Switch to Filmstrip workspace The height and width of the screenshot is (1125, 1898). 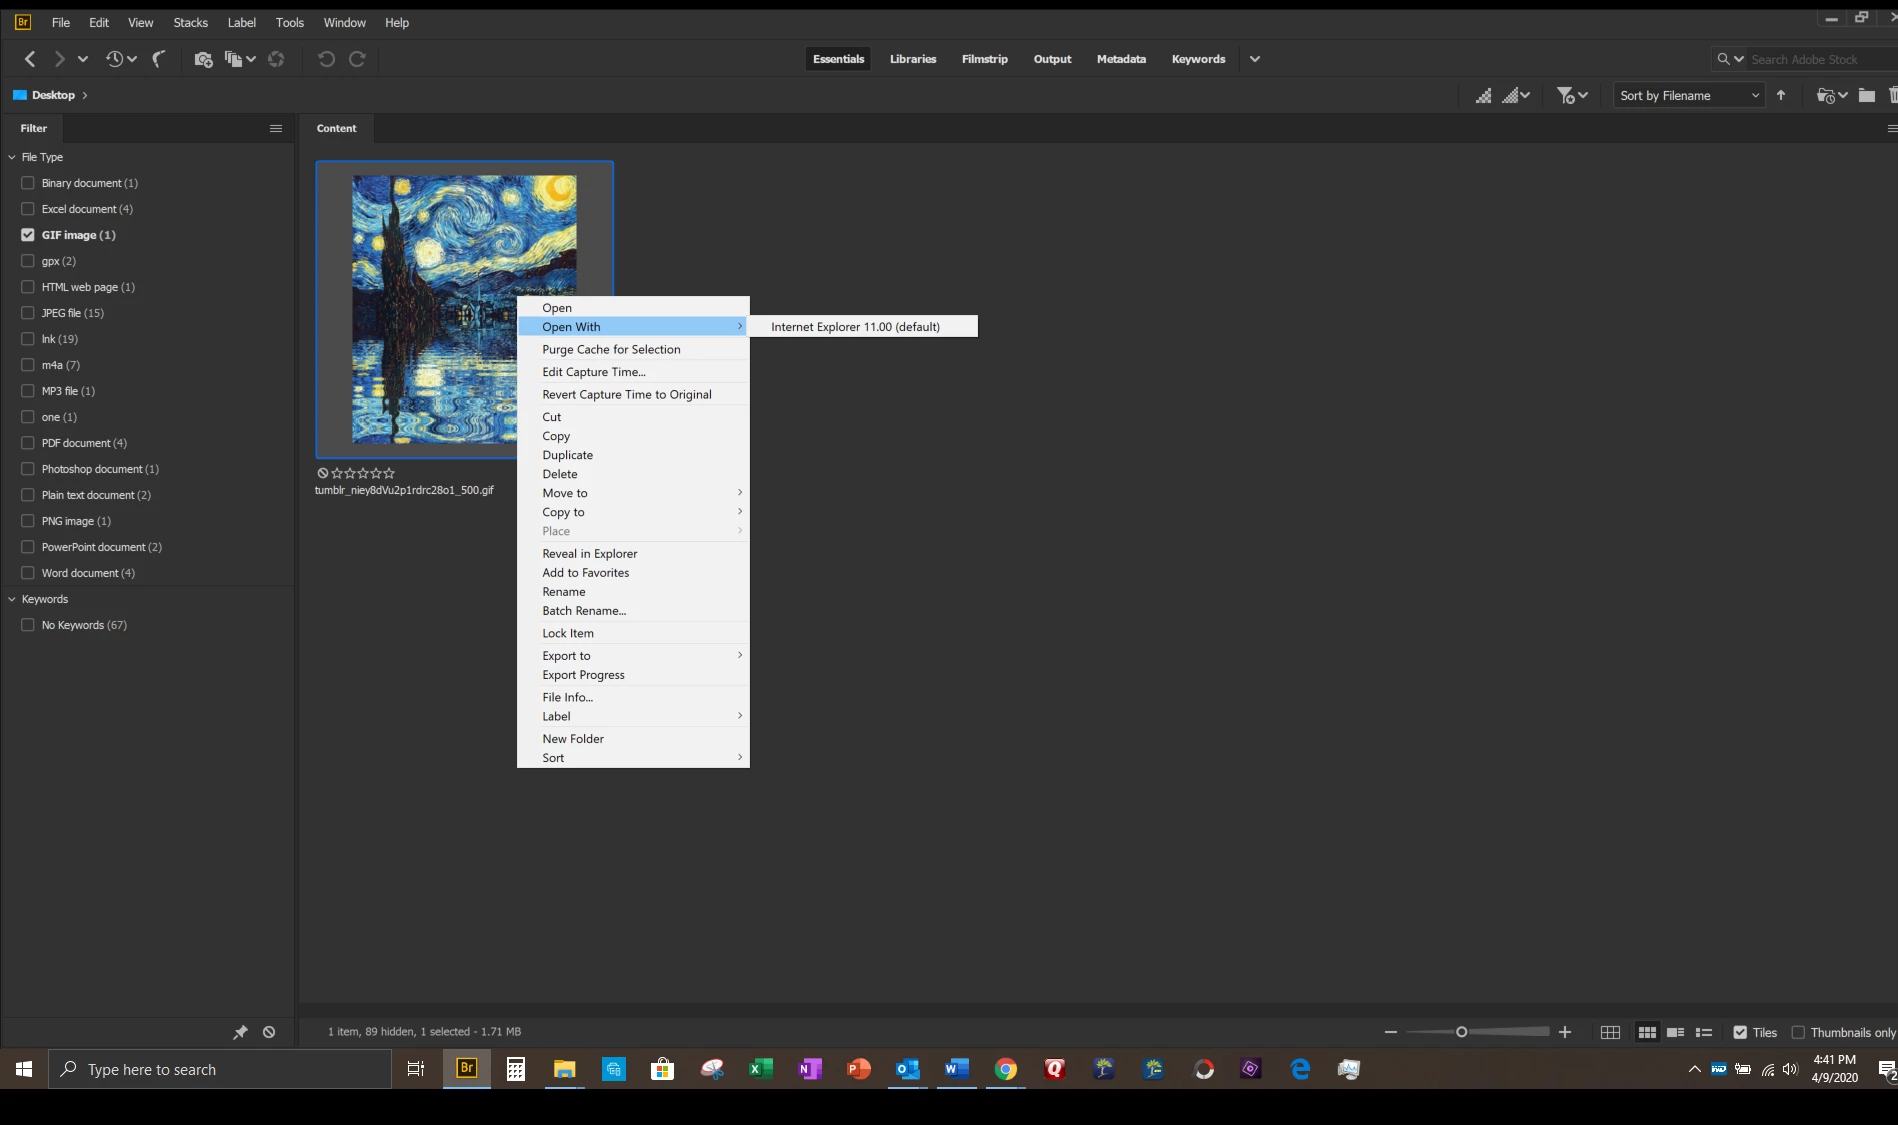984,59
